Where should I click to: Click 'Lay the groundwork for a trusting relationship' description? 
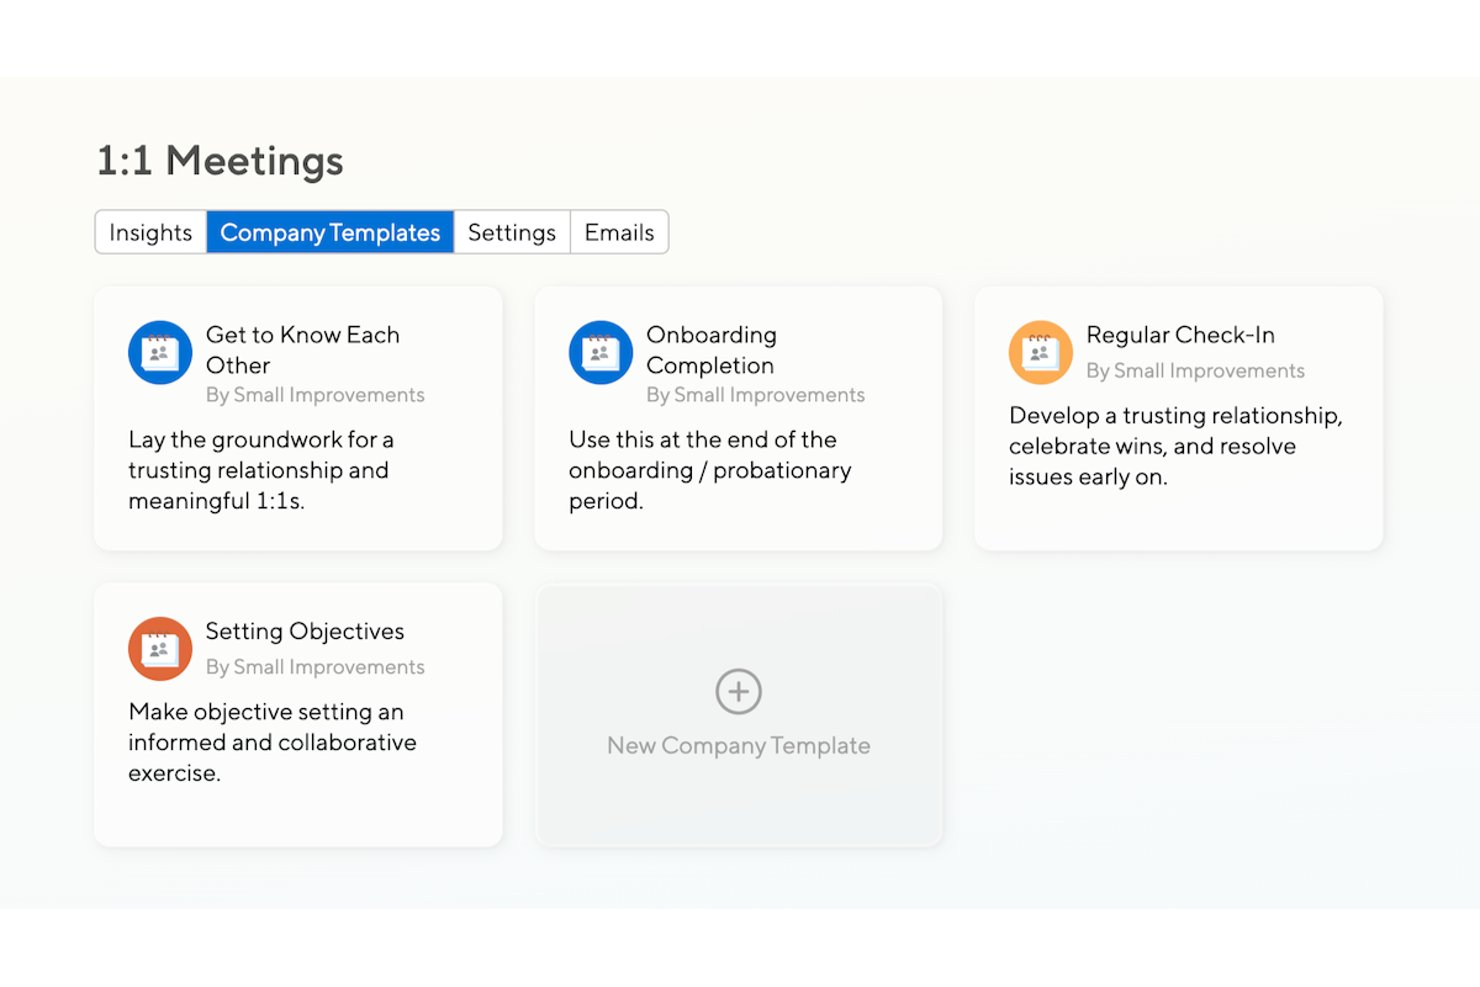[x=261, y=470]
